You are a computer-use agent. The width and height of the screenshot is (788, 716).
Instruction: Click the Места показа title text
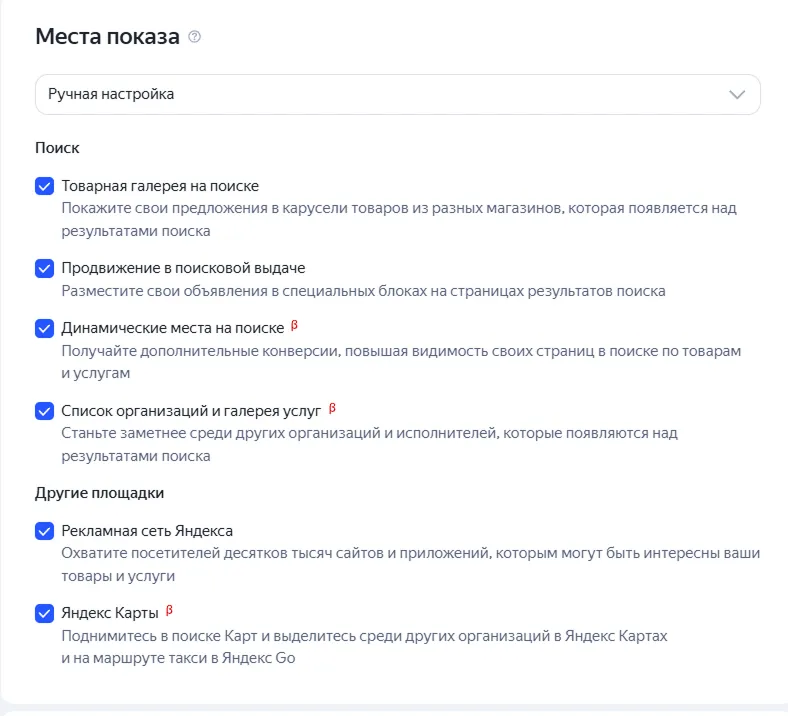click(x=107, y=37)
